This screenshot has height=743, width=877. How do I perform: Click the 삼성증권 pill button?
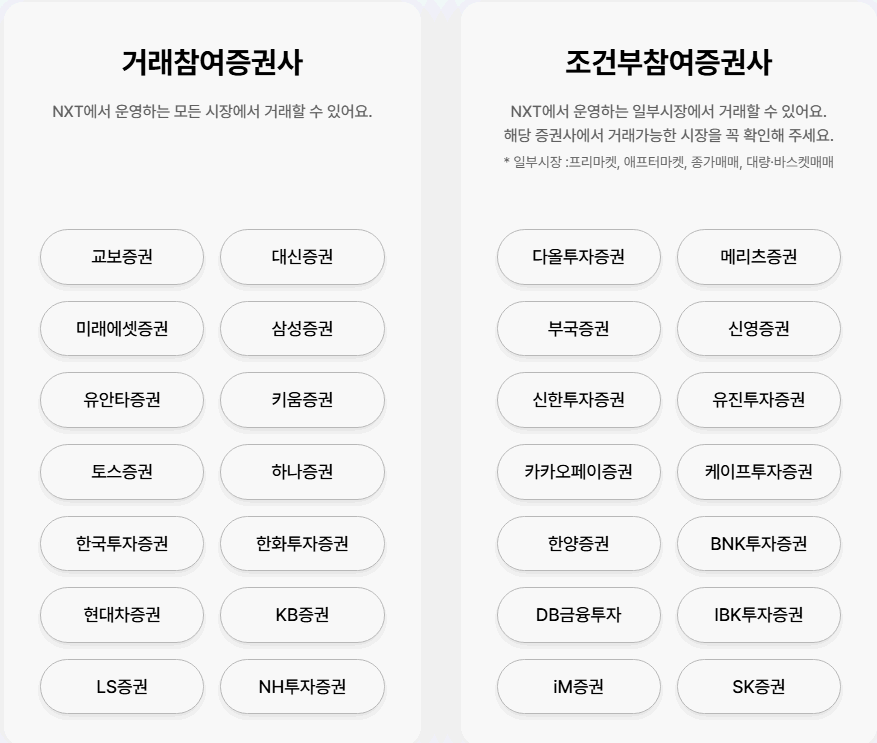[x=303, y=329]
